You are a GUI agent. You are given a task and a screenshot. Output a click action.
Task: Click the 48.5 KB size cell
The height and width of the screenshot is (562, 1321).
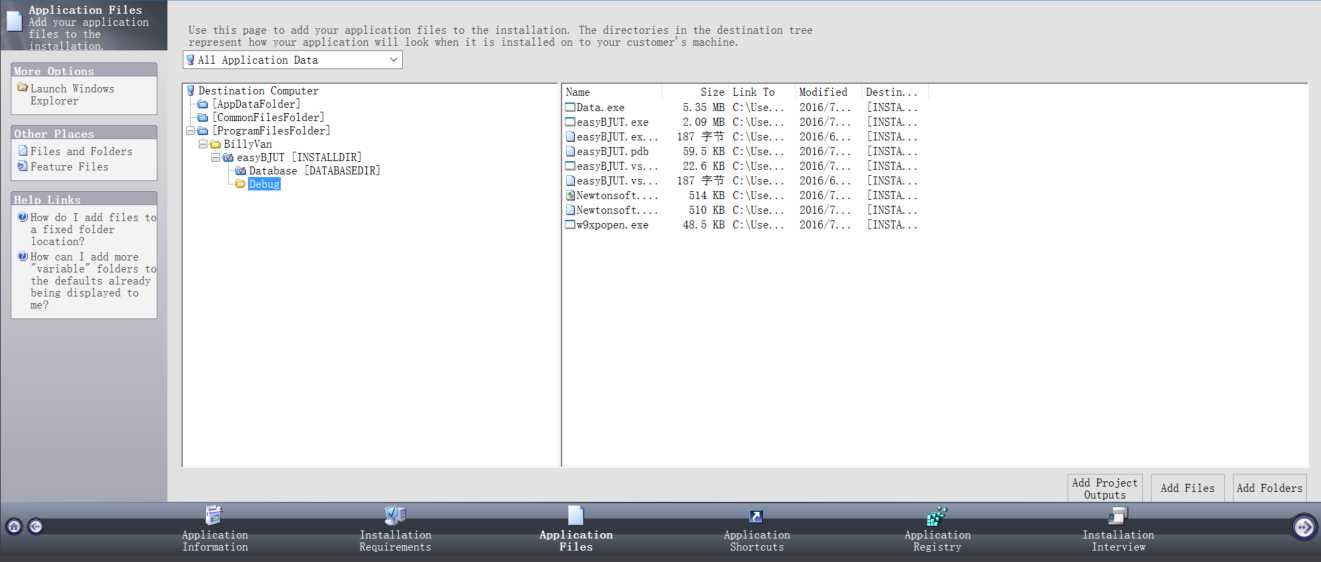coord(704,225)
